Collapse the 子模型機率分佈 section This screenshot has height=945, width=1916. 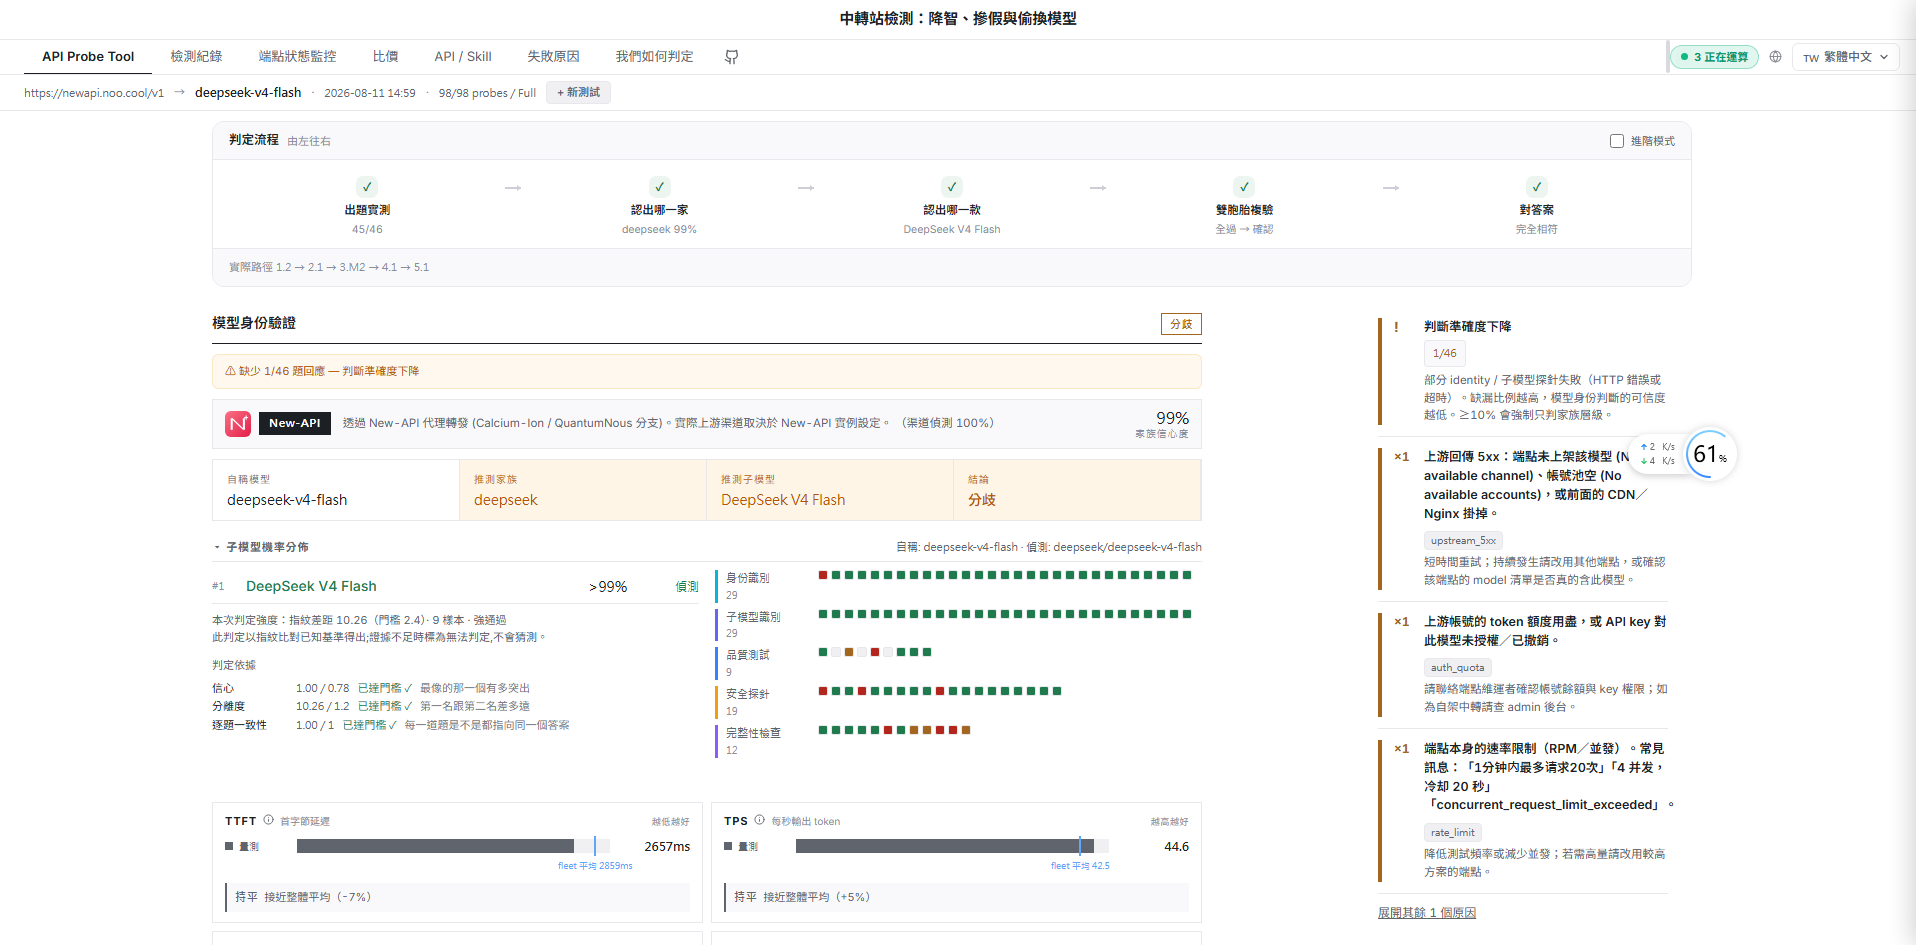tap(260, 547)
